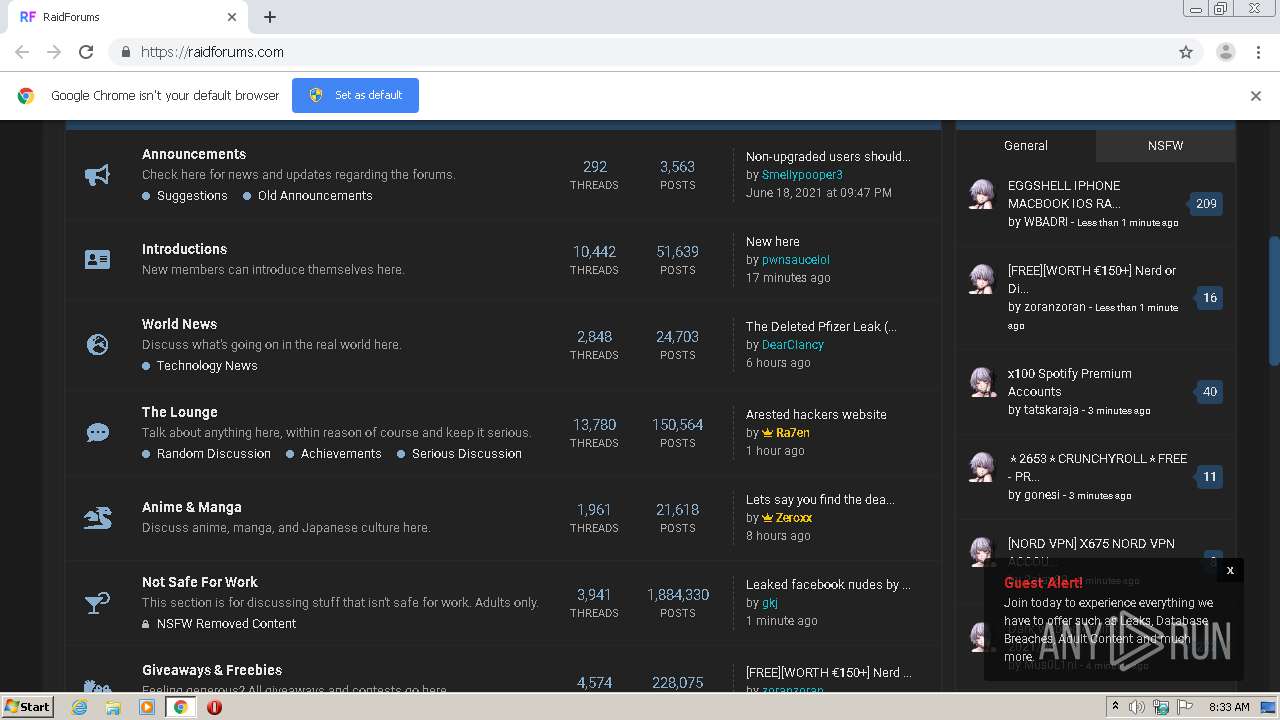Switch to the General tab
This screenshot has width=1280, height=720.
pos(1026,146)
